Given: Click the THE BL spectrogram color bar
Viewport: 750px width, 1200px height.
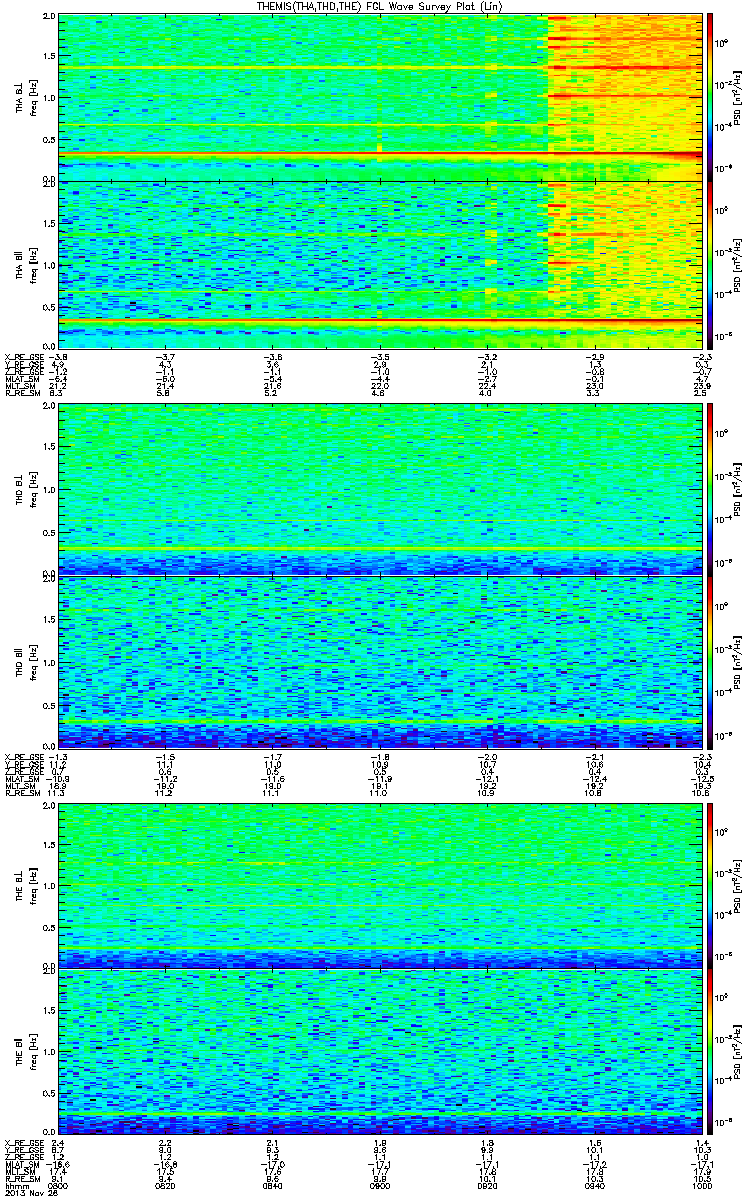Looking at the screenshot, I should tap(711, 884).
